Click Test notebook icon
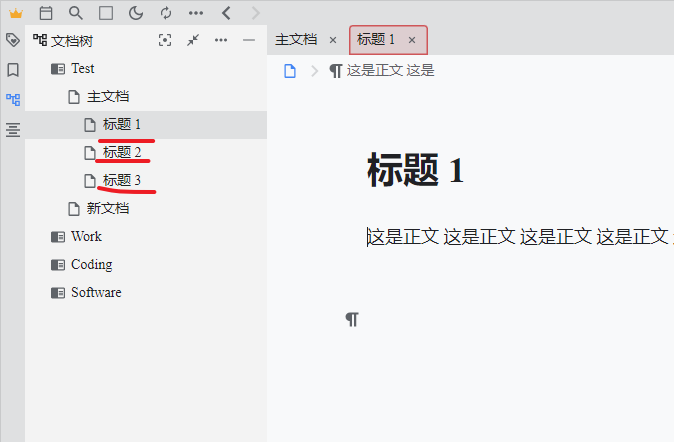674x442 pixels. [58, 69]
